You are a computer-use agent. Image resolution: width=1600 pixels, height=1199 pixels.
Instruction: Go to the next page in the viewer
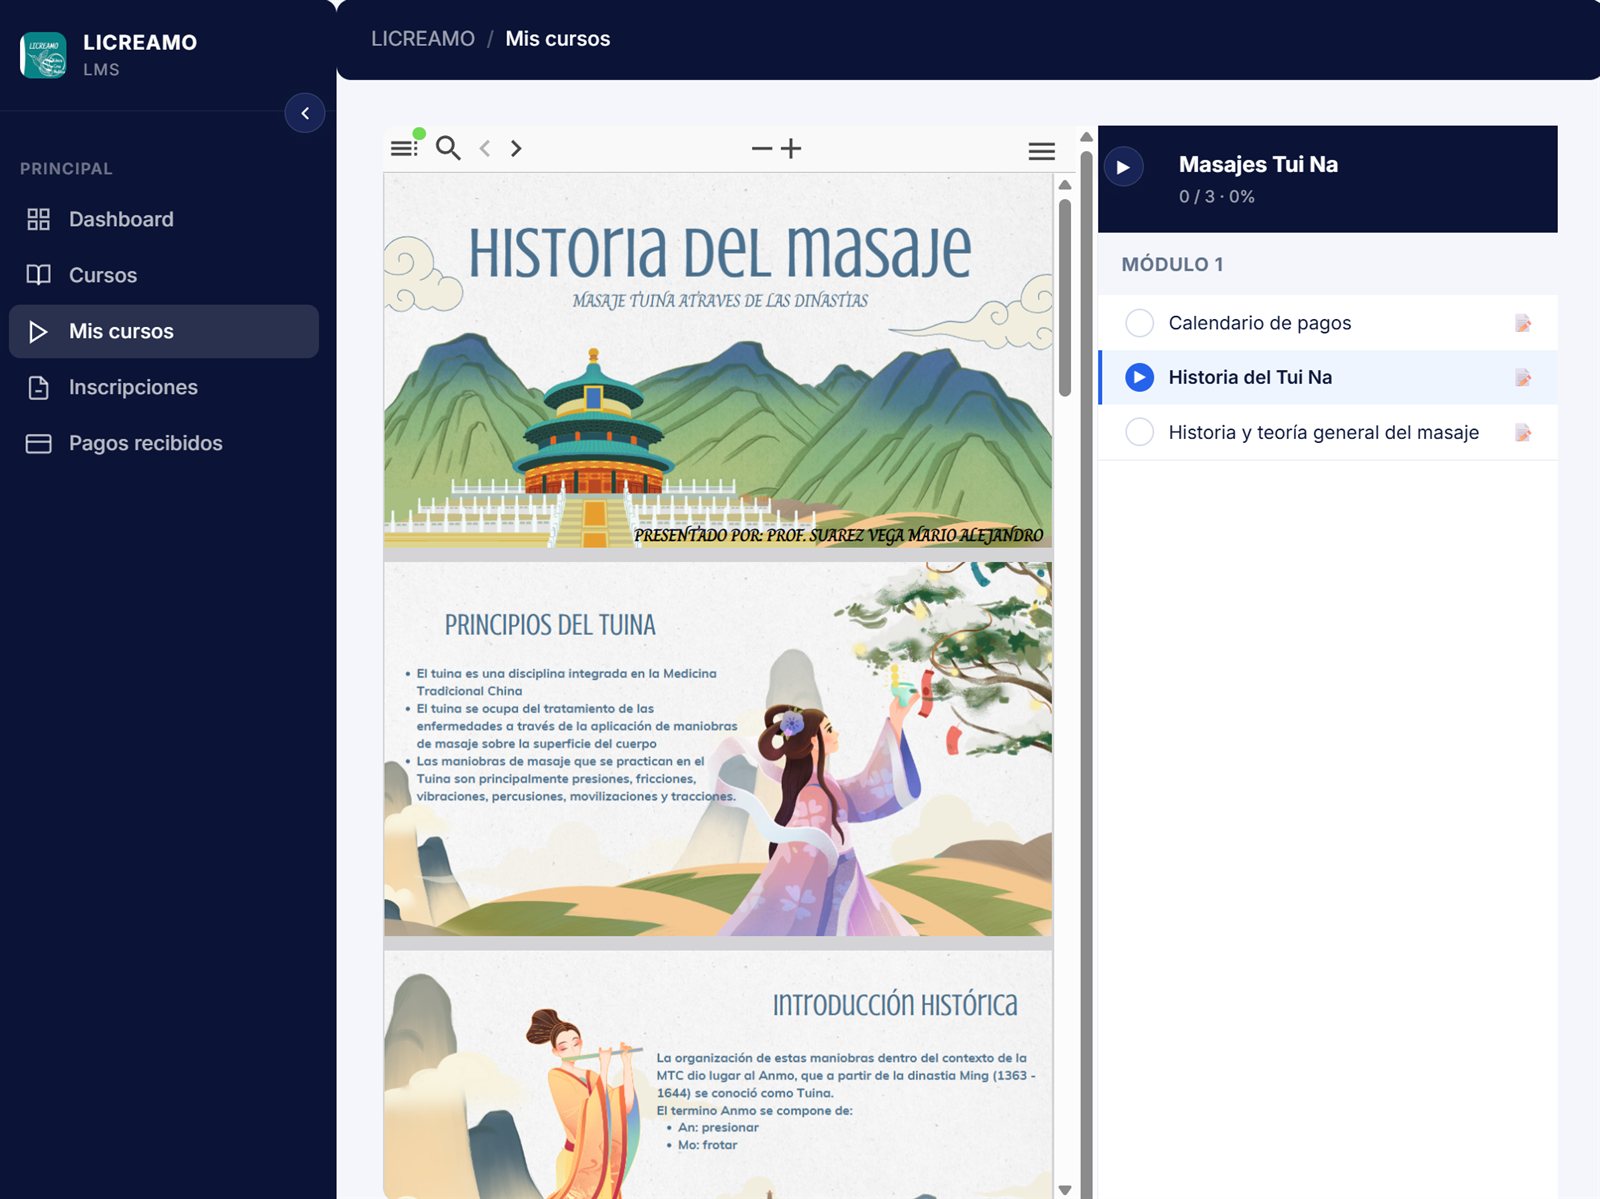516,148
